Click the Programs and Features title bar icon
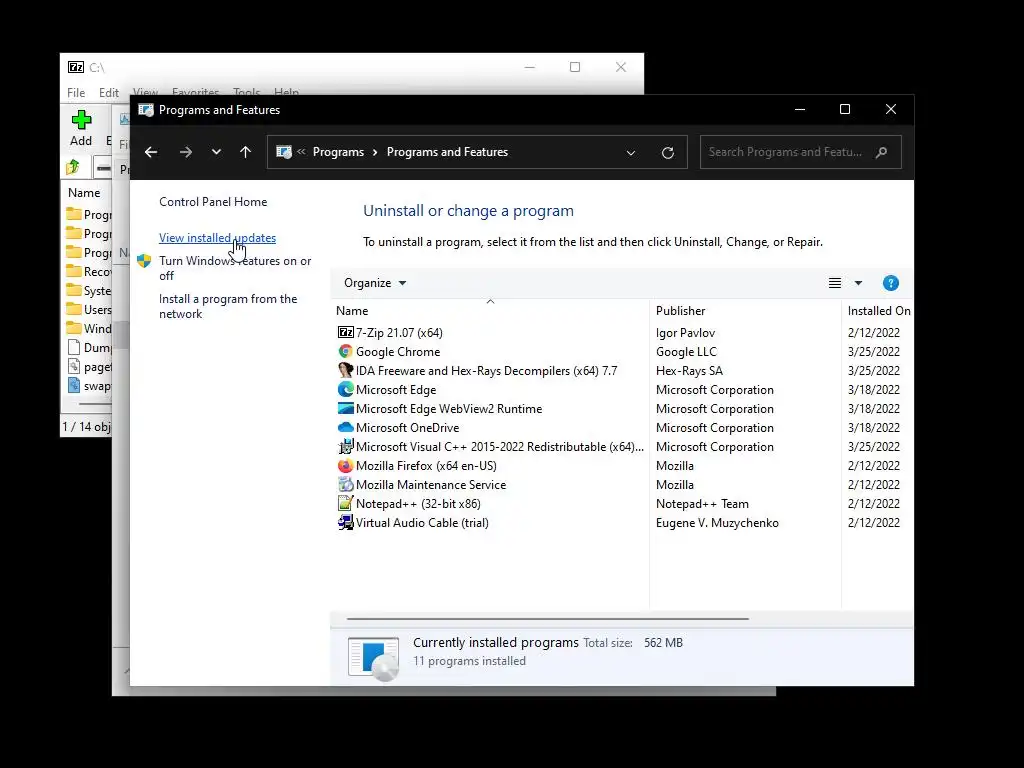This screenshot has width=1024, height=768. (145, 110)
